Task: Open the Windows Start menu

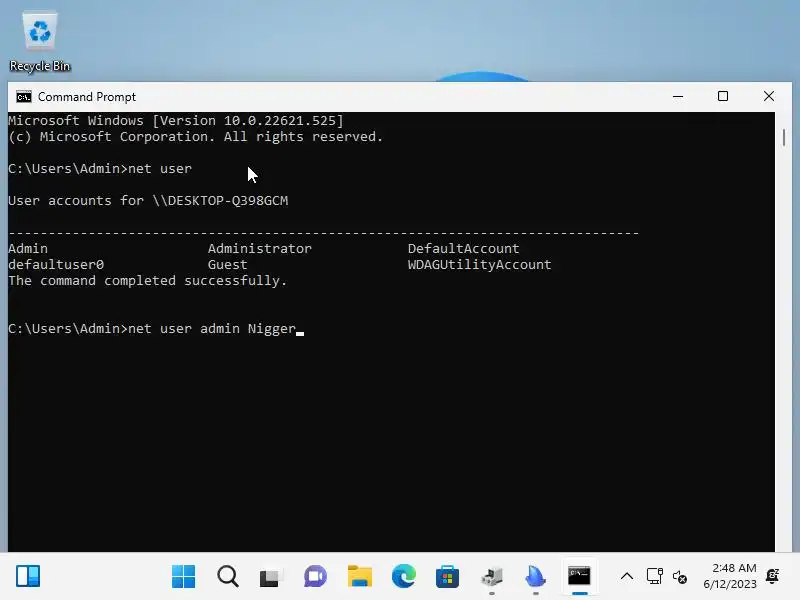Action: pyautogui.click(x=183, y=577)
